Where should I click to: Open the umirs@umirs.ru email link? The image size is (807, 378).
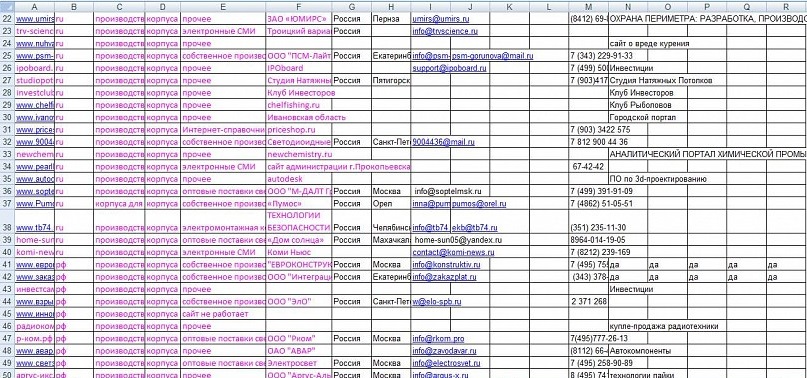point(441,19)
